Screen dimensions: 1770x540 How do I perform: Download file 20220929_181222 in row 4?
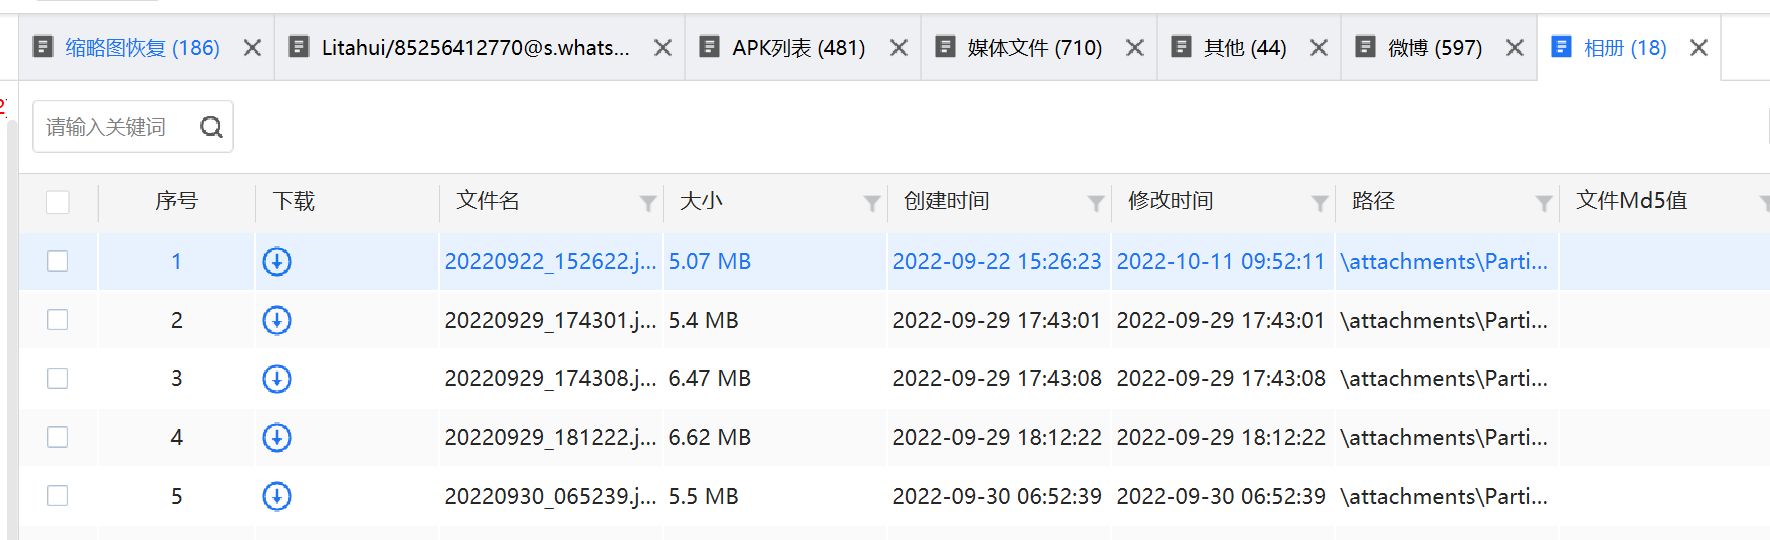(x=277, y=437)
